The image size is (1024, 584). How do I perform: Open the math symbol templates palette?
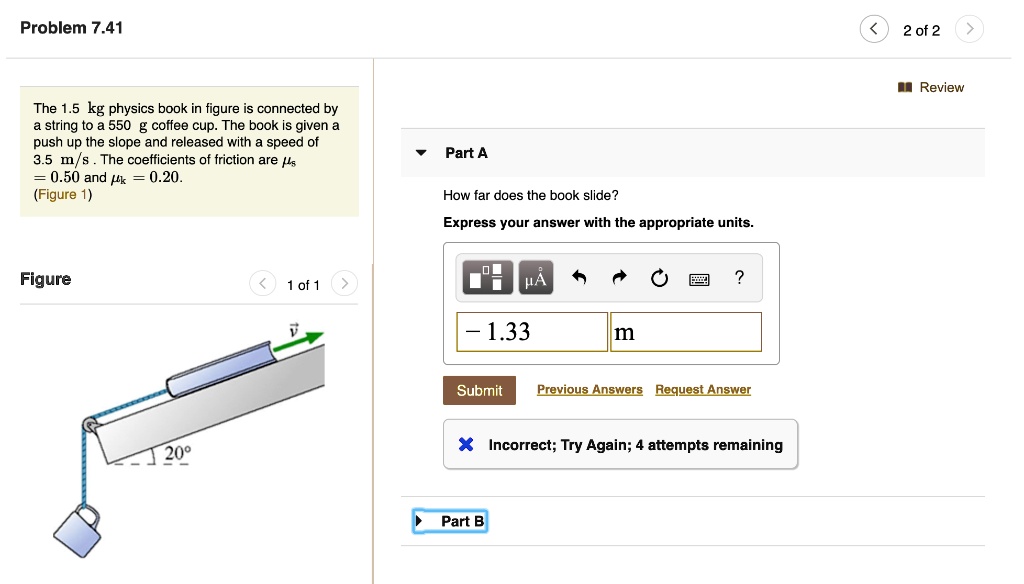coord(486,277)
